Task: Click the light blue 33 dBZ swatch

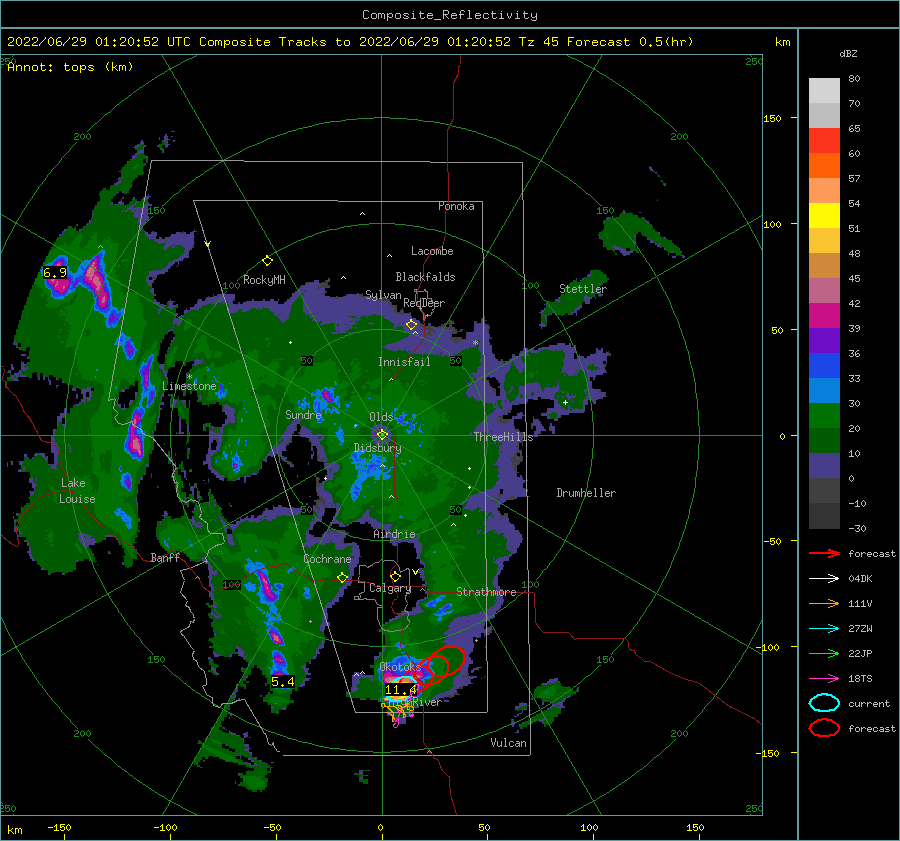Action: [824, 391]
